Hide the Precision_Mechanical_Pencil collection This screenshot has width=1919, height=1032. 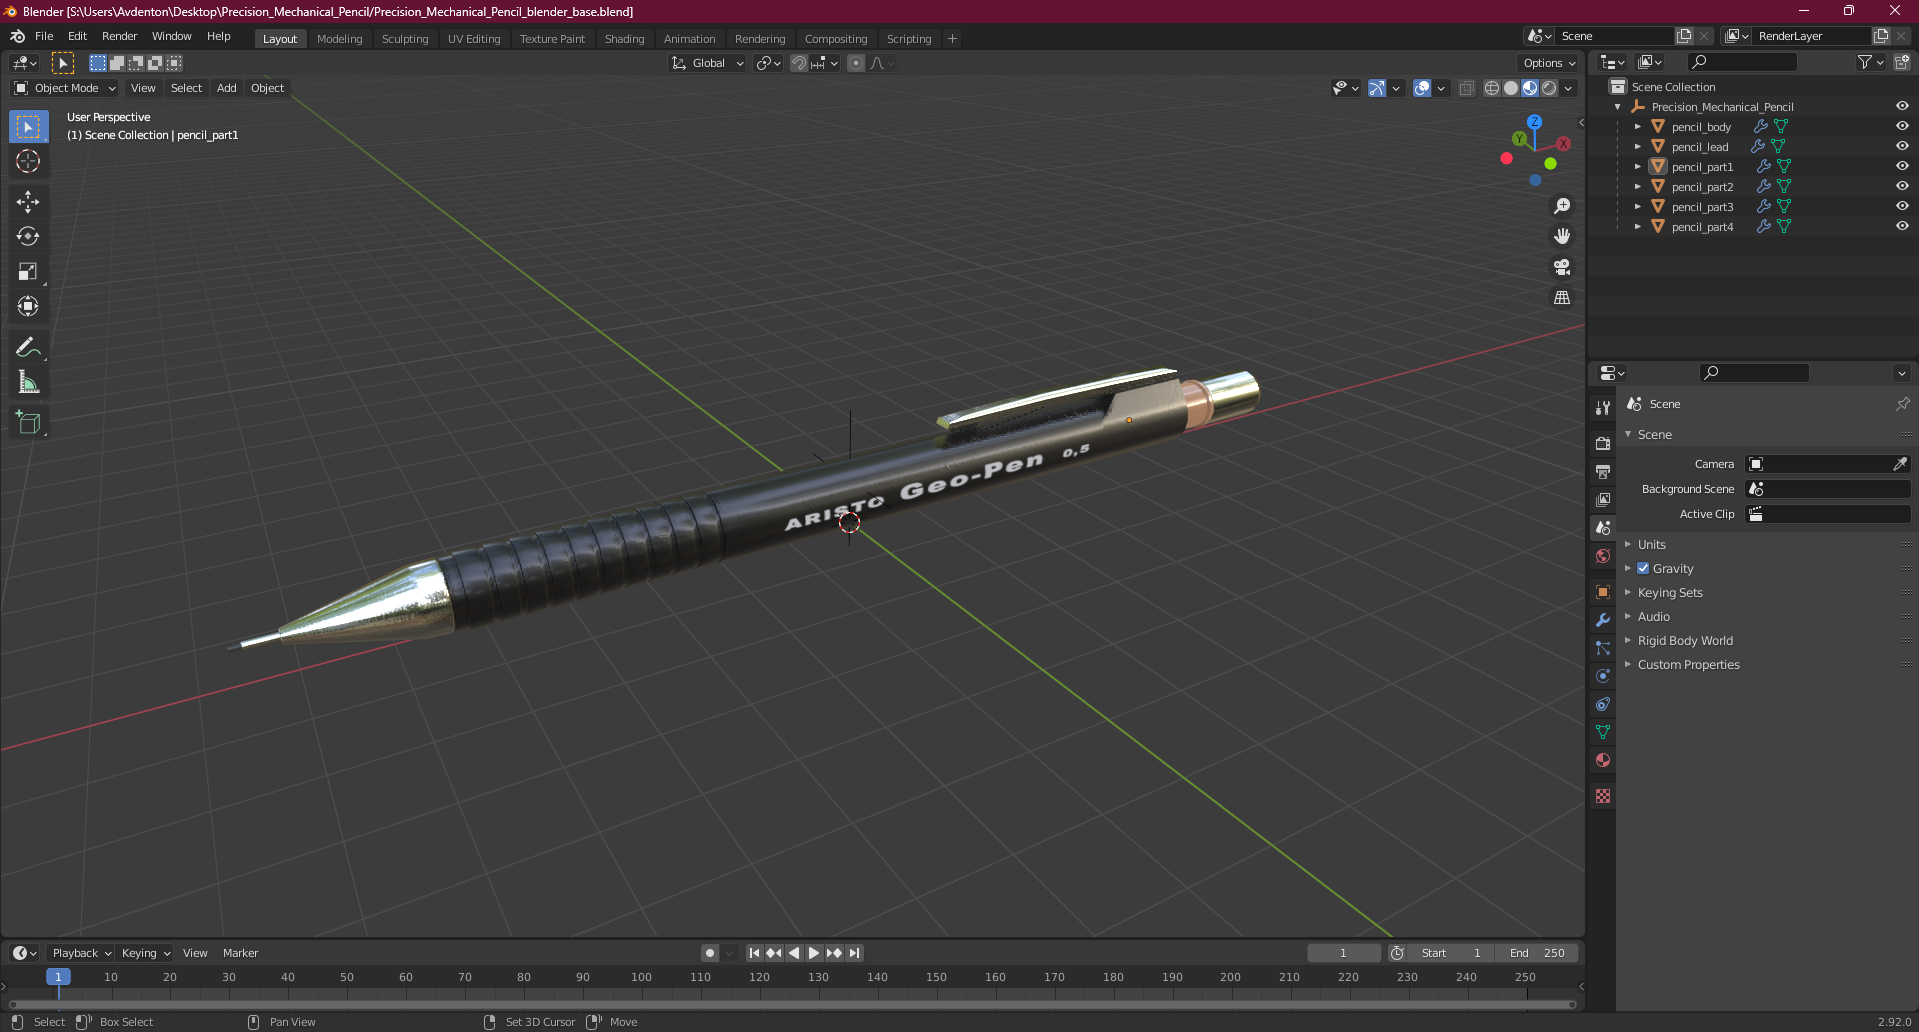tap(1902, 106)
